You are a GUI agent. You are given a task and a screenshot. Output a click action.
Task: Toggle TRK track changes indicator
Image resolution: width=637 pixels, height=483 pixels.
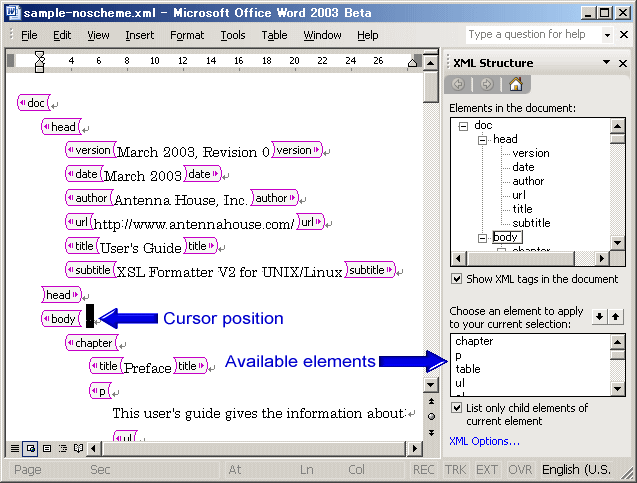[x=455, y=470]
